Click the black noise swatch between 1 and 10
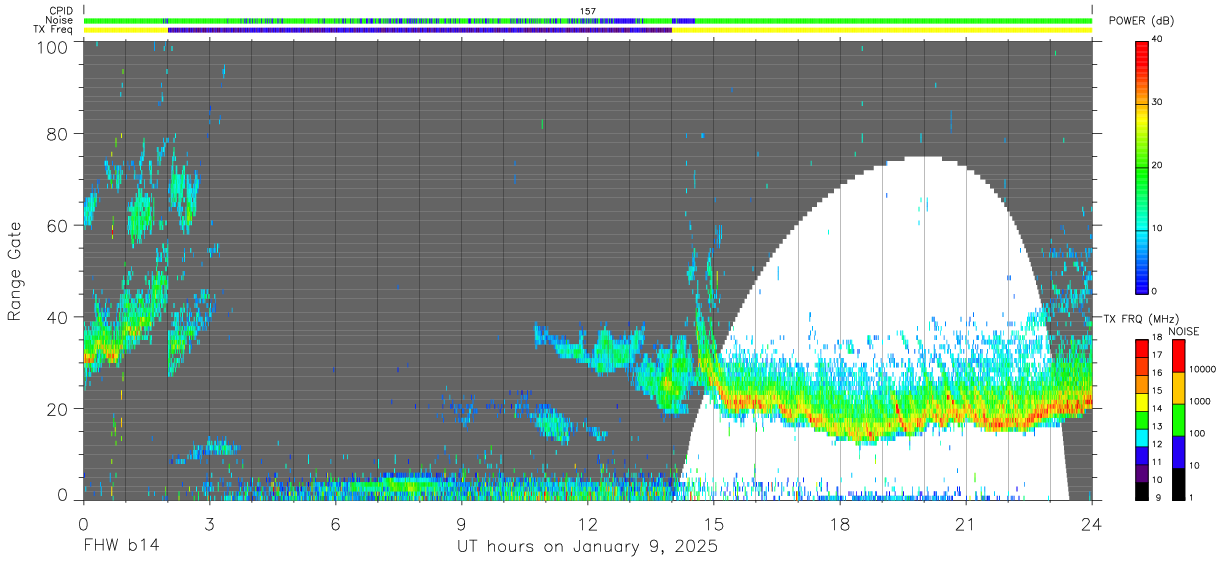 click(1178, 484)
